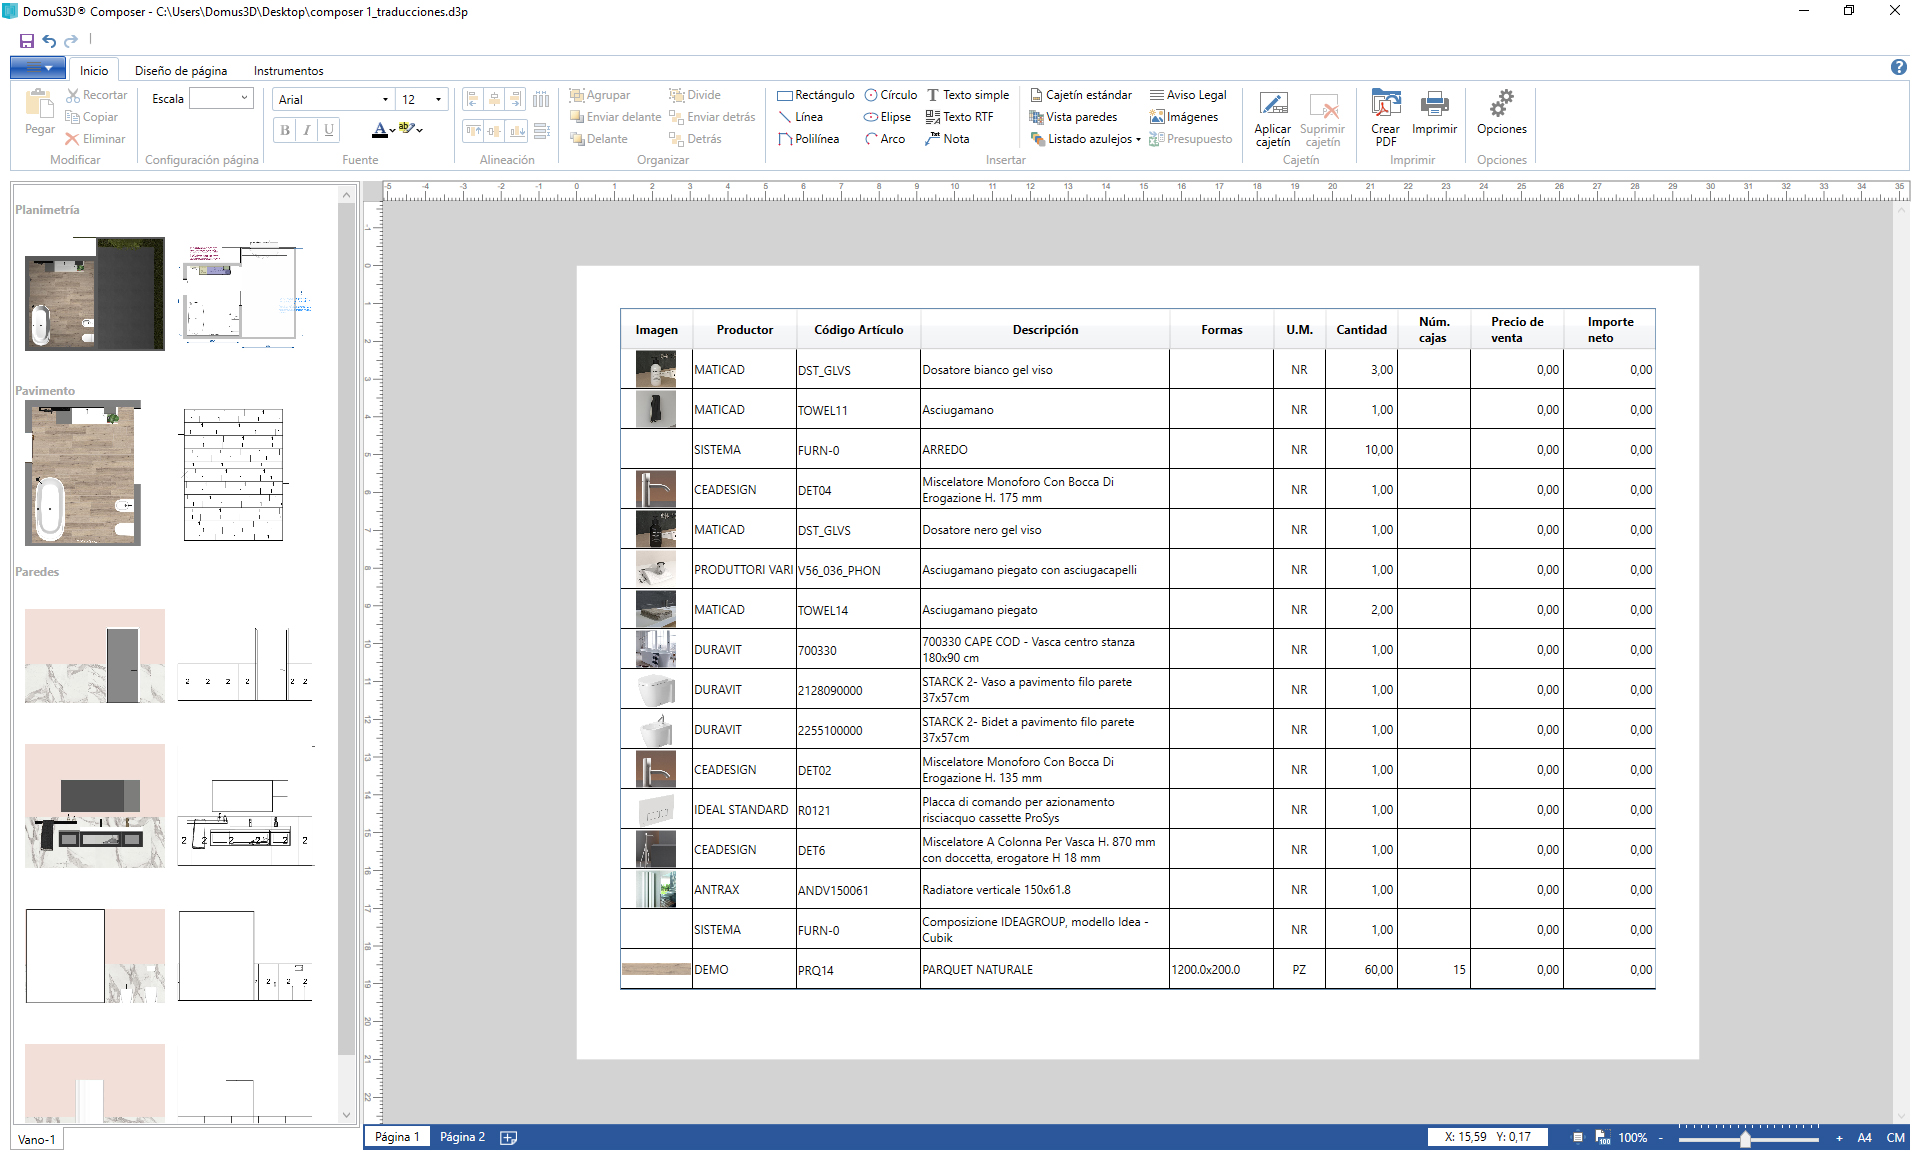
Task: Click Cajetín estándar button
Action: [1080, 95]
